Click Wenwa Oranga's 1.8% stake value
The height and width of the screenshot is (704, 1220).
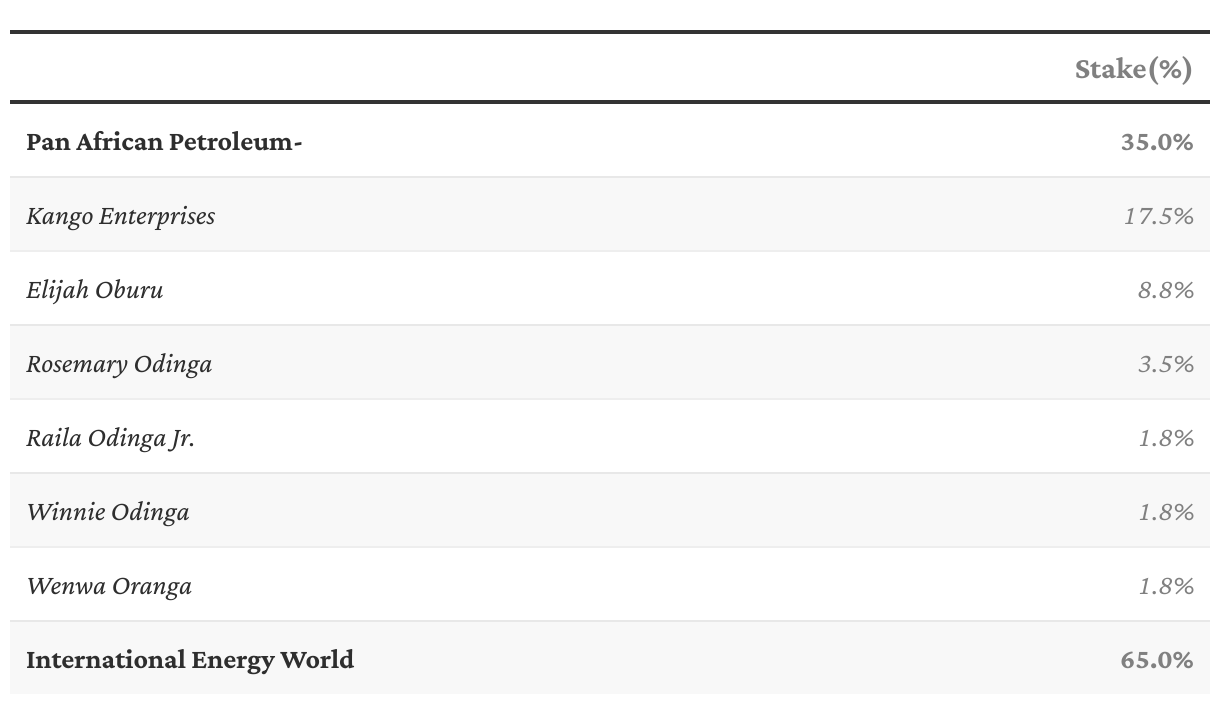click(x=1166, y=586)
